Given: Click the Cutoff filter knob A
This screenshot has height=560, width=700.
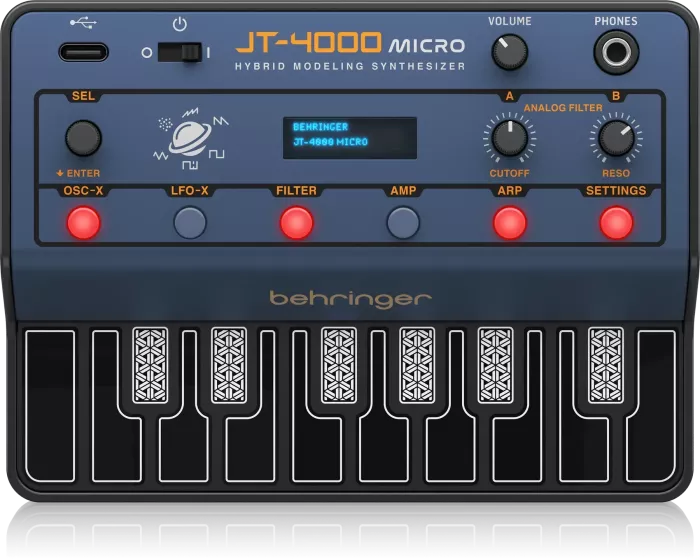Looking at the screenshot, I should tap(508, 136).
